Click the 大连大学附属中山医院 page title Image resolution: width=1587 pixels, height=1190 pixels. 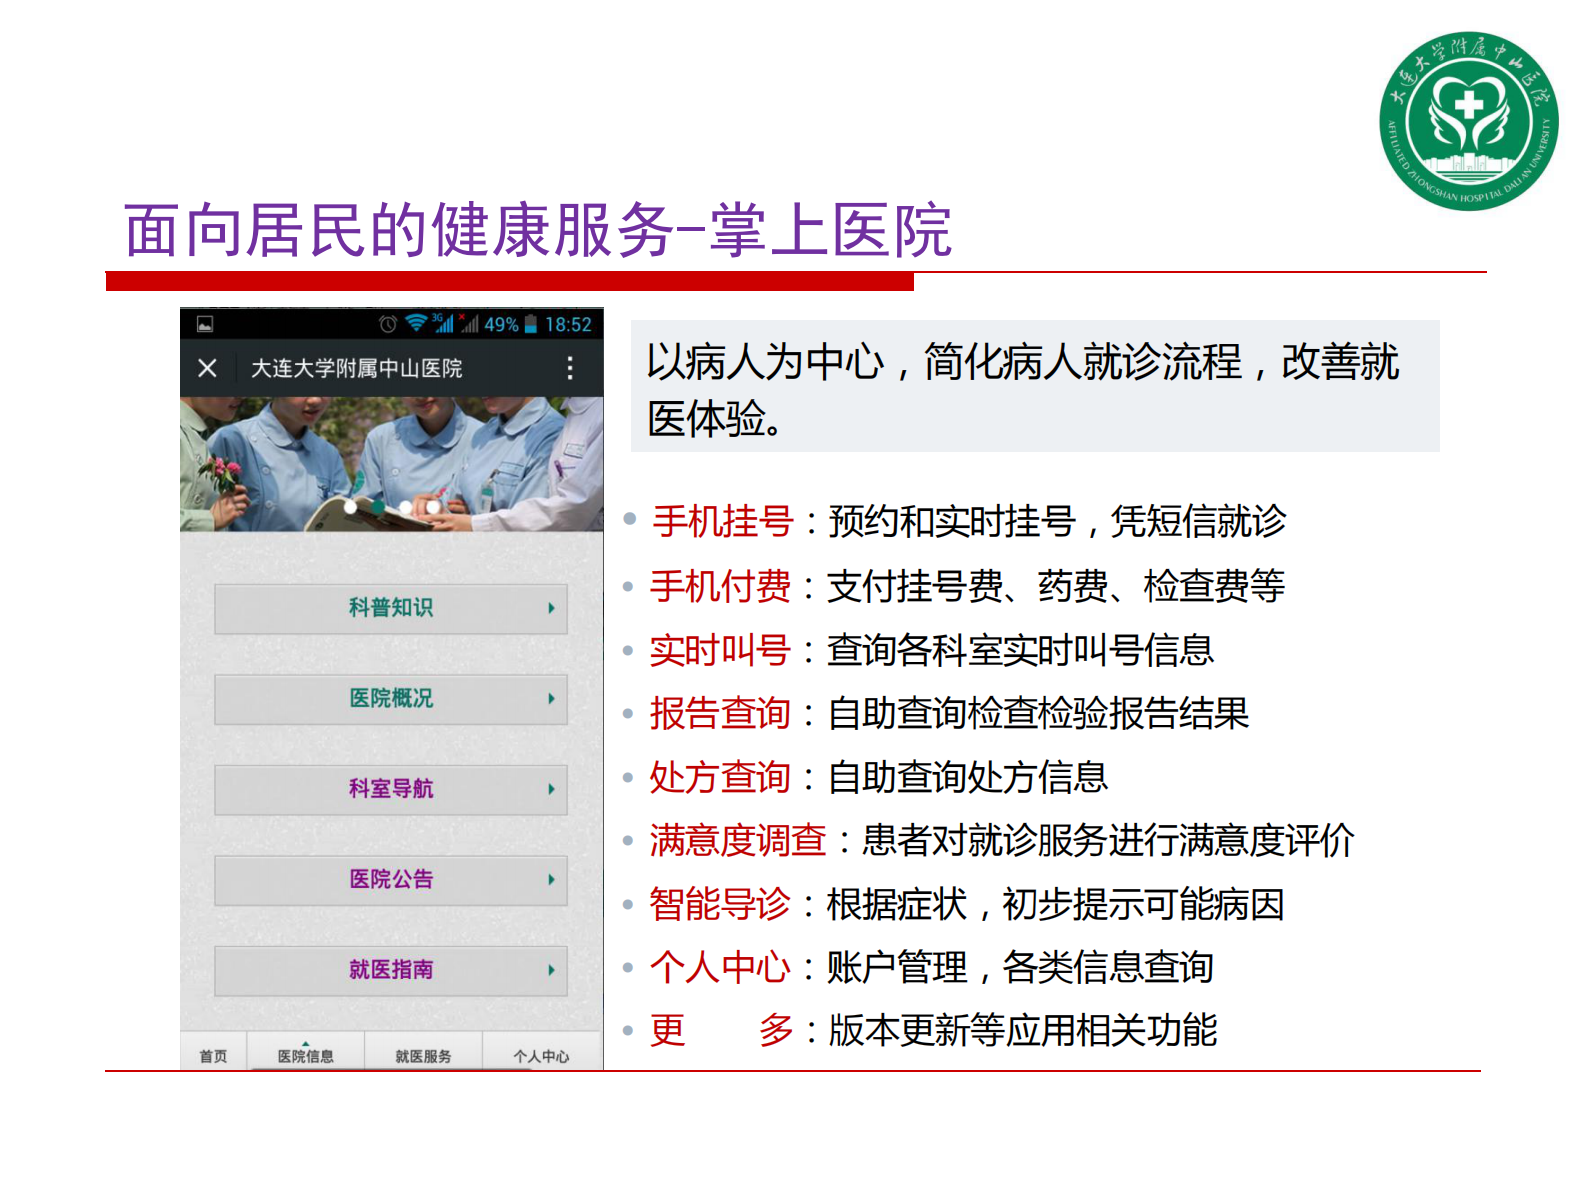(x=356, y=368)
